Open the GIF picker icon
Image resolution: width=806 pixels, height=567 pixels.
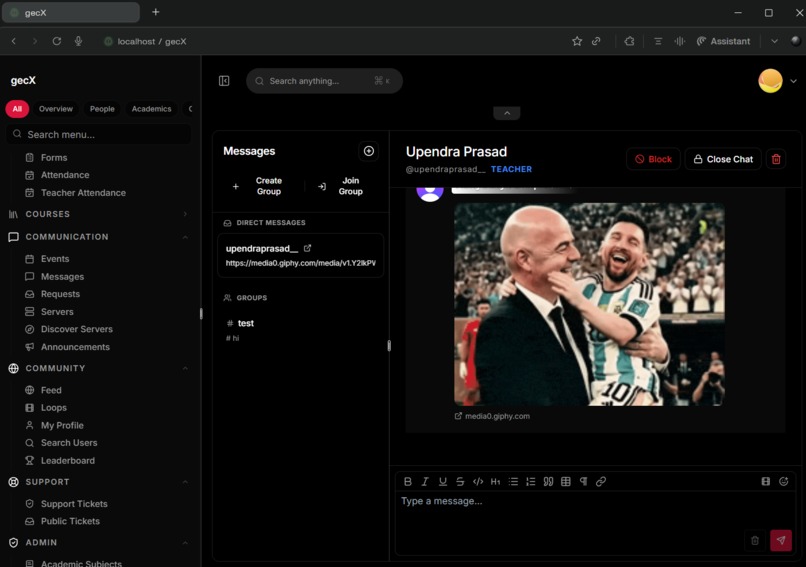click(765, 482)
